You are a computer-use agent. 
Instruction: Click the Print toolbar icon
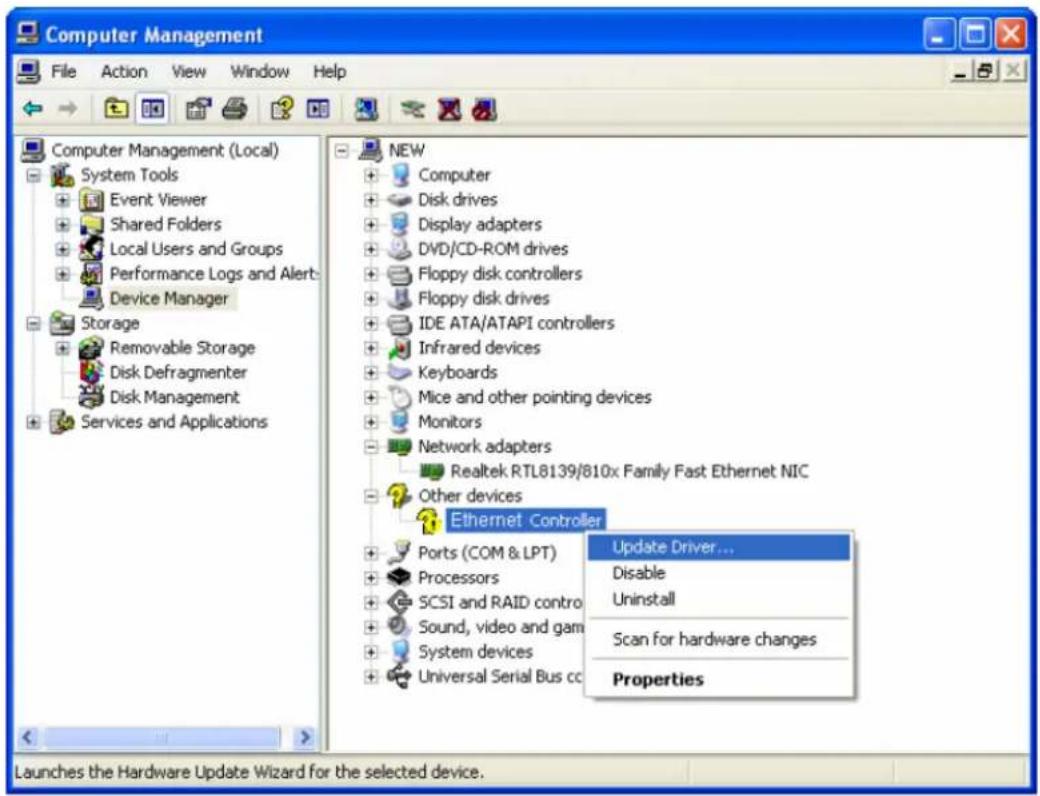[x=234, y=108]
